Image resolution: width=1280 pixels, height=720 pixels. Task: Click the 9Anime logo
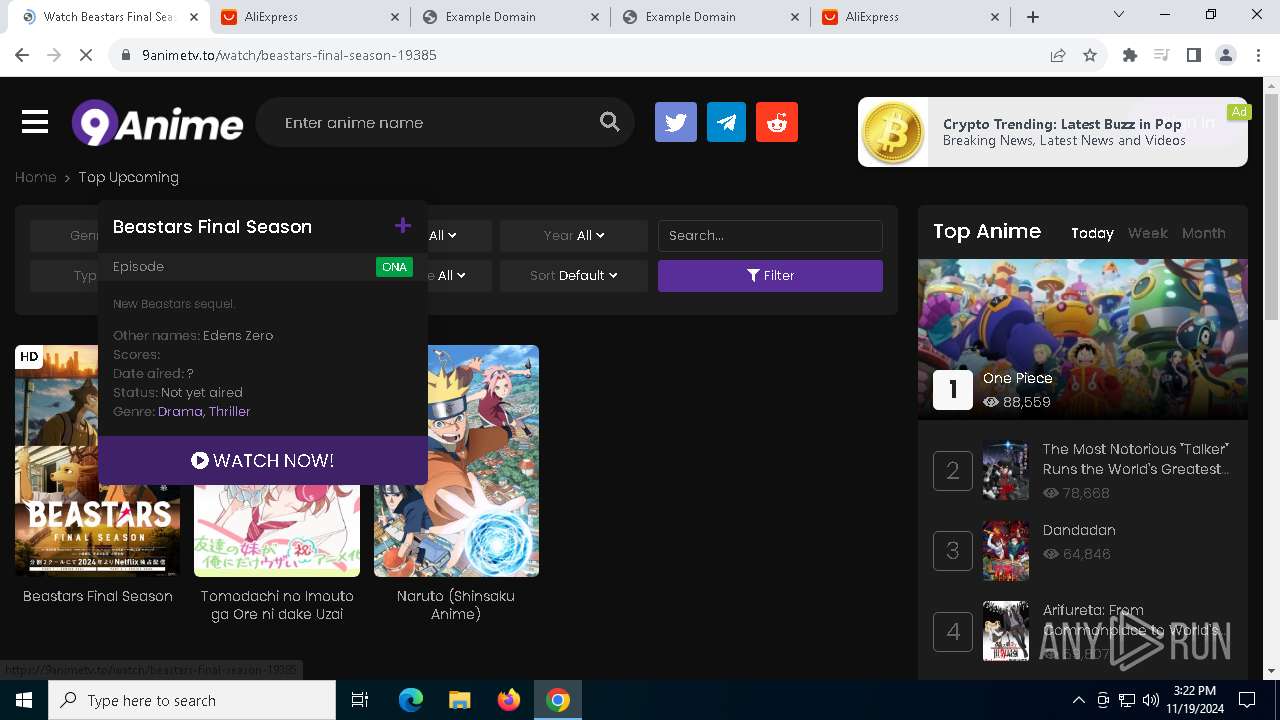coord(157,123)
